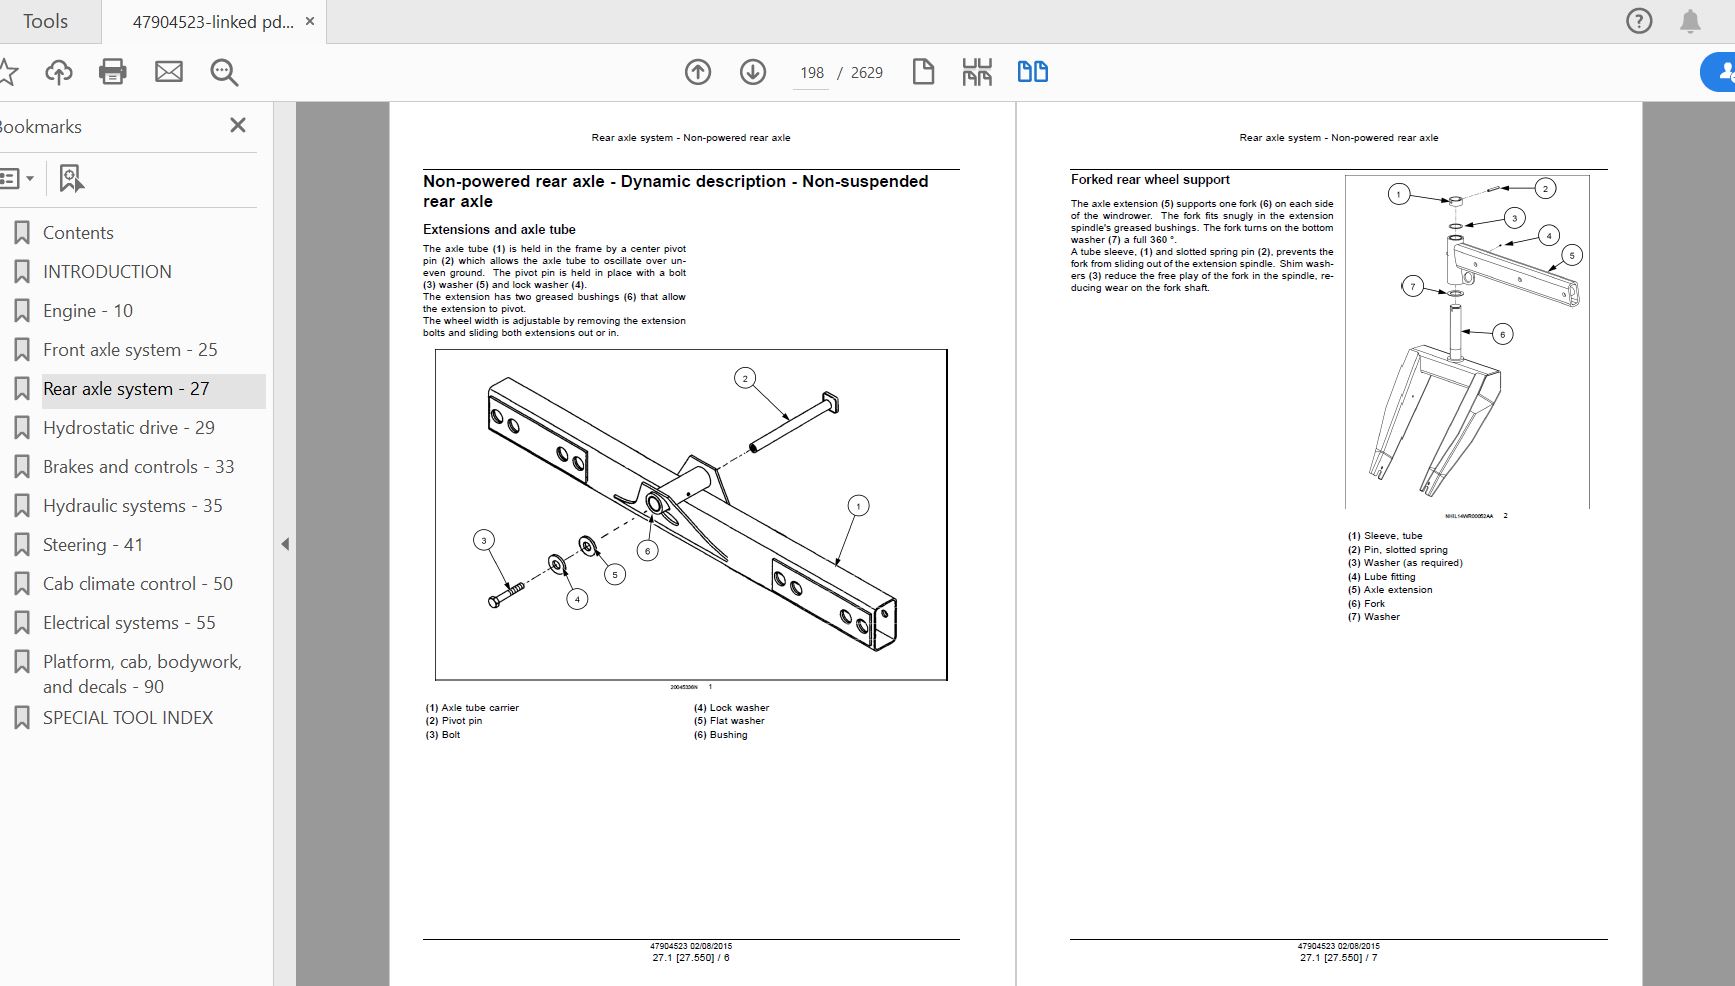Open bookmark options dropdown menu
The height and width of the screenshot is (986, 1735).
point(17,179)
